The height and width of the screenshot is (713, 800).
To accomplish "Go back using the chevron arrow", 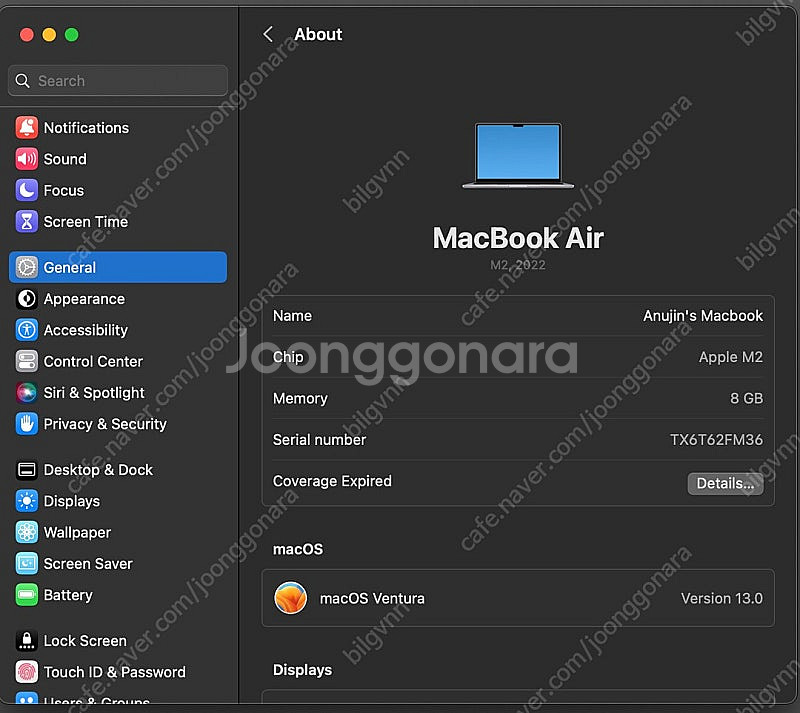I will [x=268, y=34].
